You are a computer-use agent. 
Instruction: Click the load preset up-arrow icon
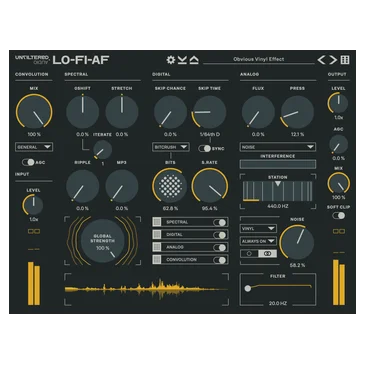tap(194, 60)
